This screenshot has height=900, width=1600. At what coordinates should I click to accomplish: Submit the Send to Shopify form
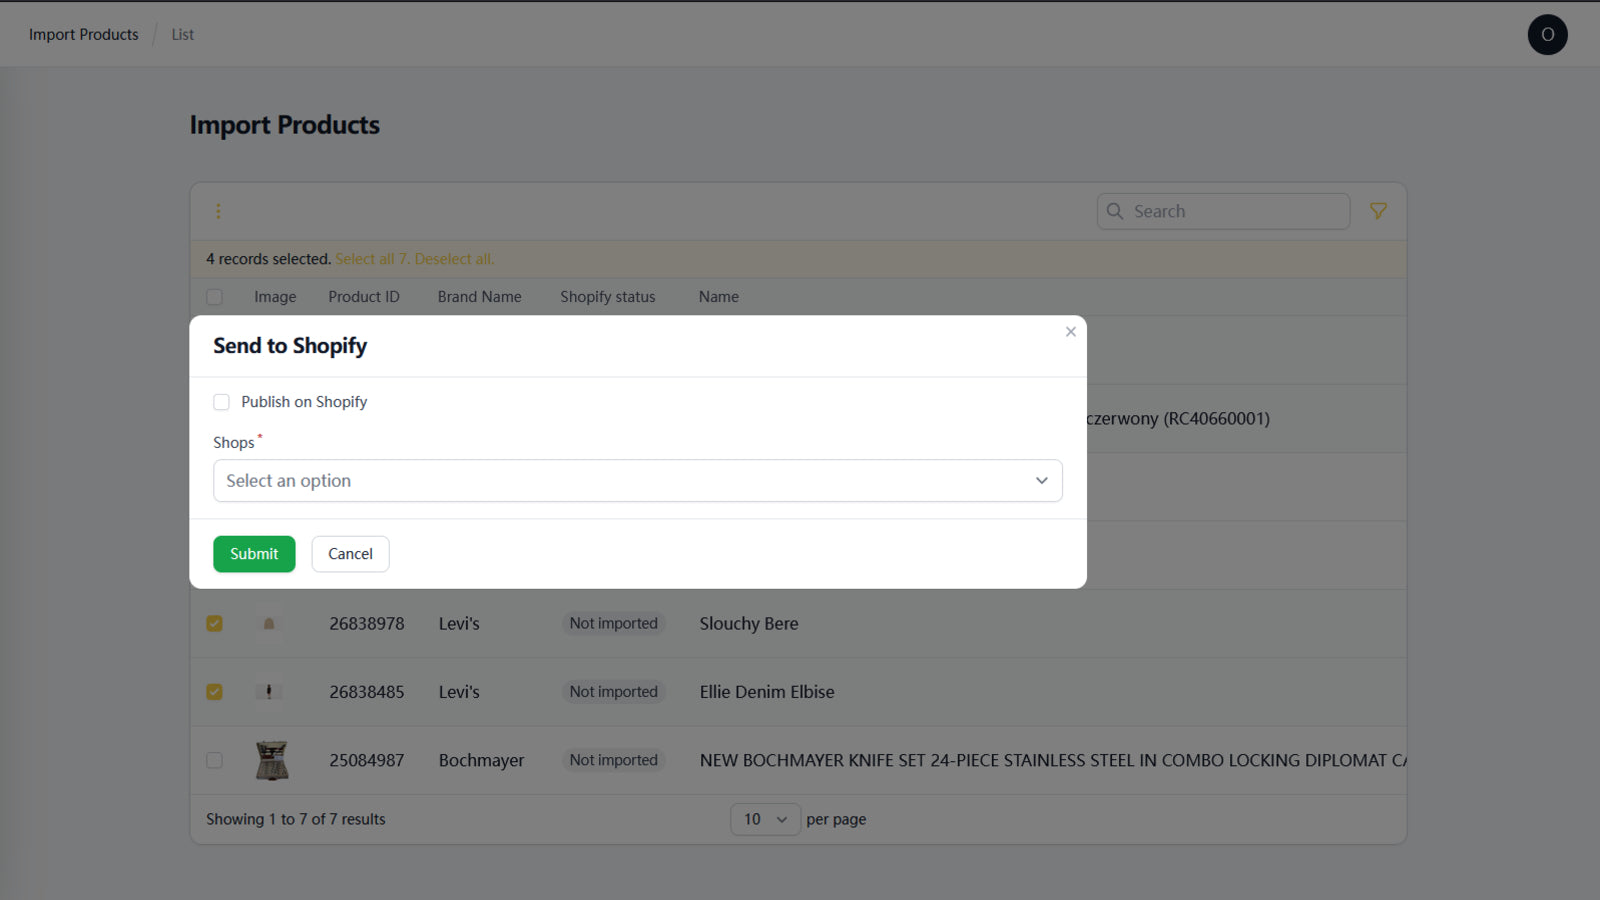pos(254,554)
